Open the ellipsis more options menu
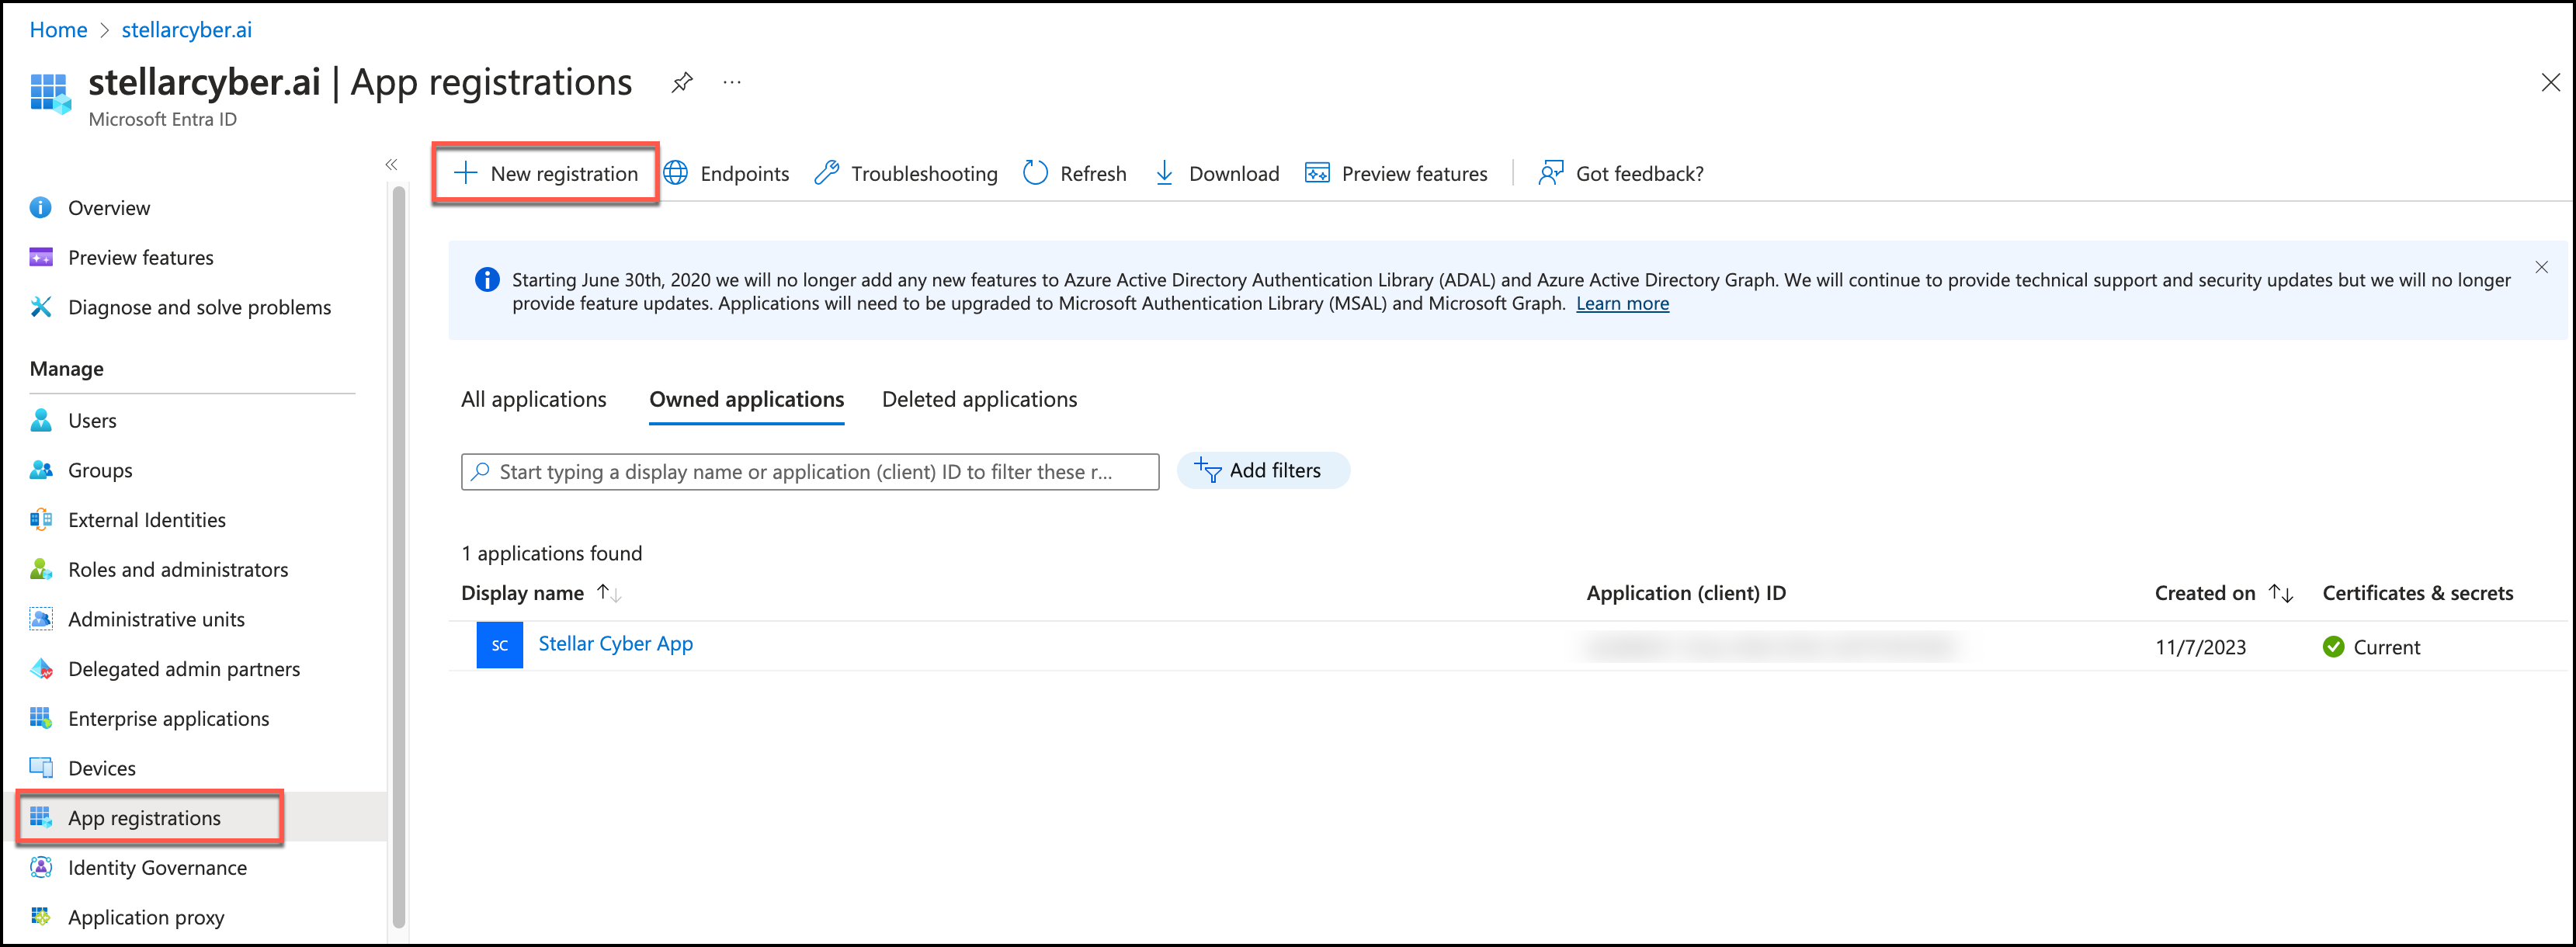Viewport: 2576px width, 947px height. pos(732,82)
